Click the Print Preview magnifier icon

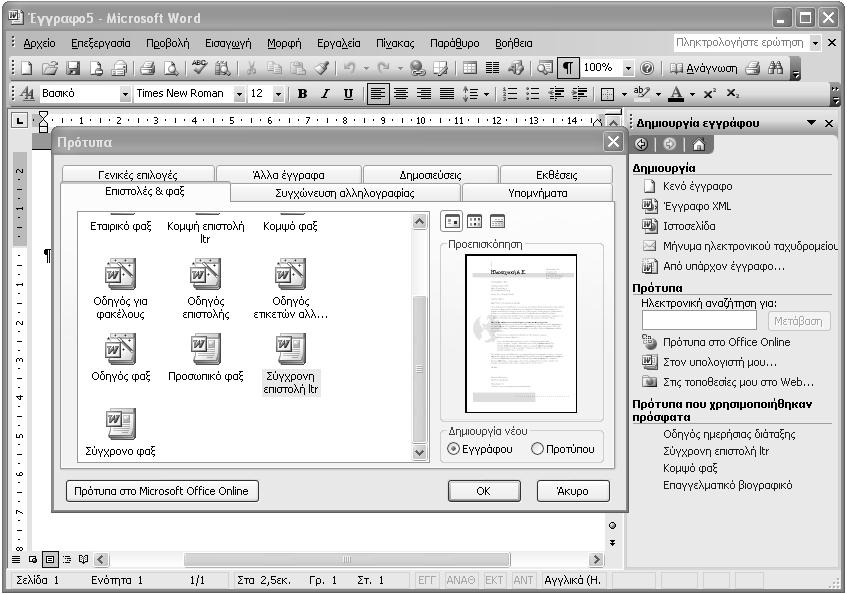pos(171,68)
